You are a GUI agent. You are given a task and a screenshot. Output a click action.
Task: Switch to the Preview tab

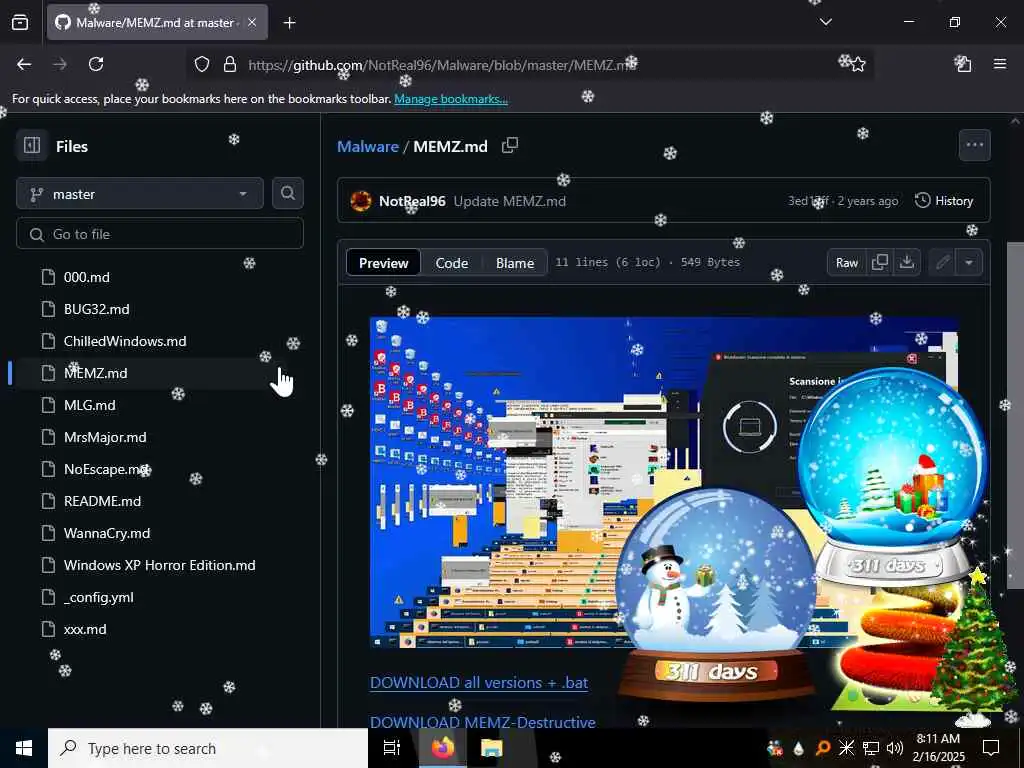383,263
